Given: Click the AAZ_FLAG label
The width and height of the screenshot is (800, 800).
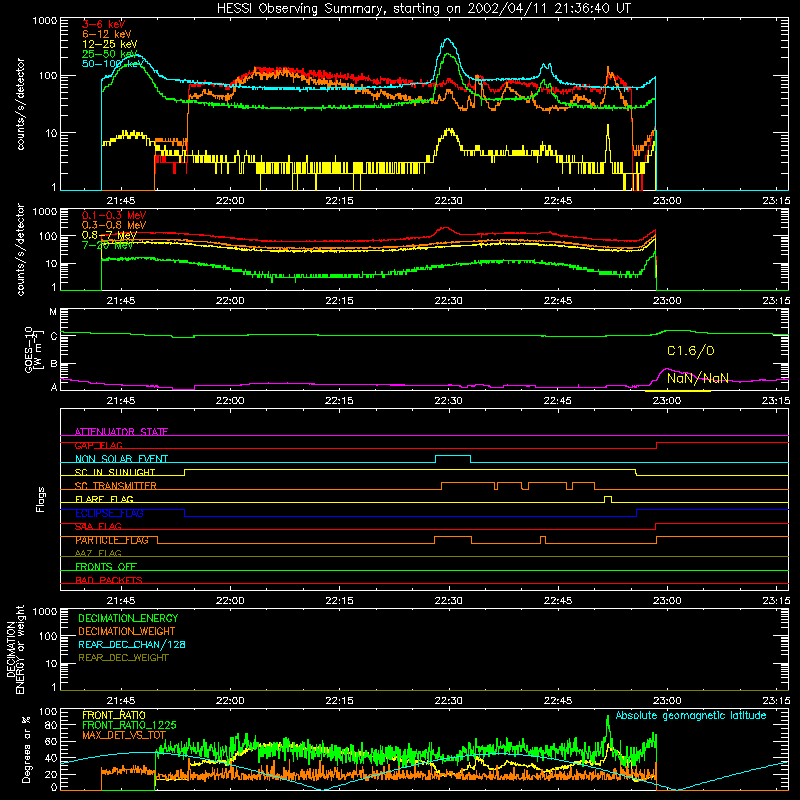Looking at the screenshot, I should [98, 553].
